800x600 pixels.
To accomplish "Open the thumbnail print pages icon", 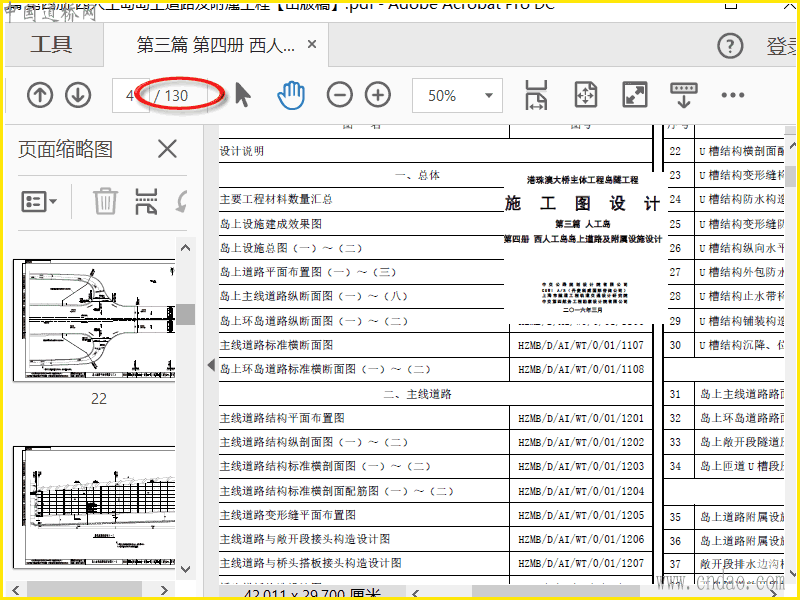I will point(146,201).
